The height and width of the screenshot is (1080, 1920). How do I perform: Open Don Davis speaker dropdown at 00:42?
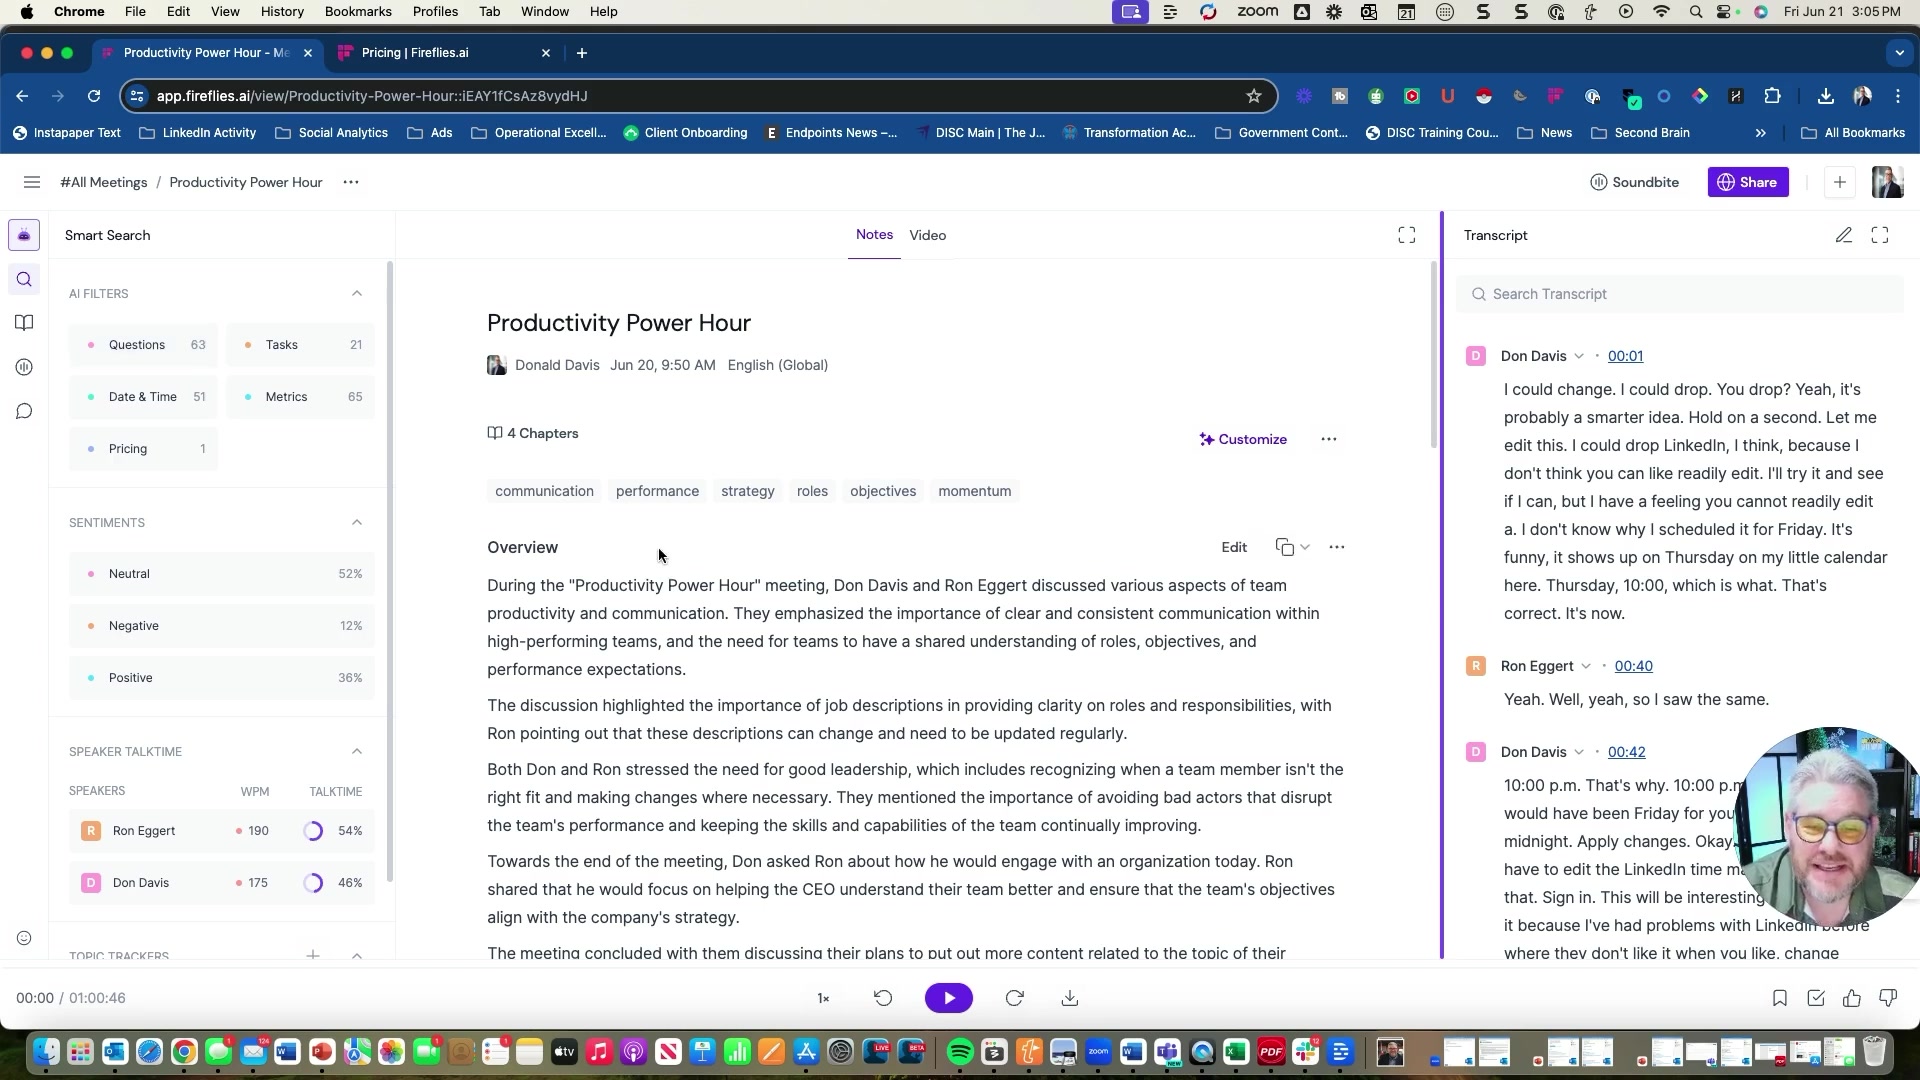[1578, 752]
